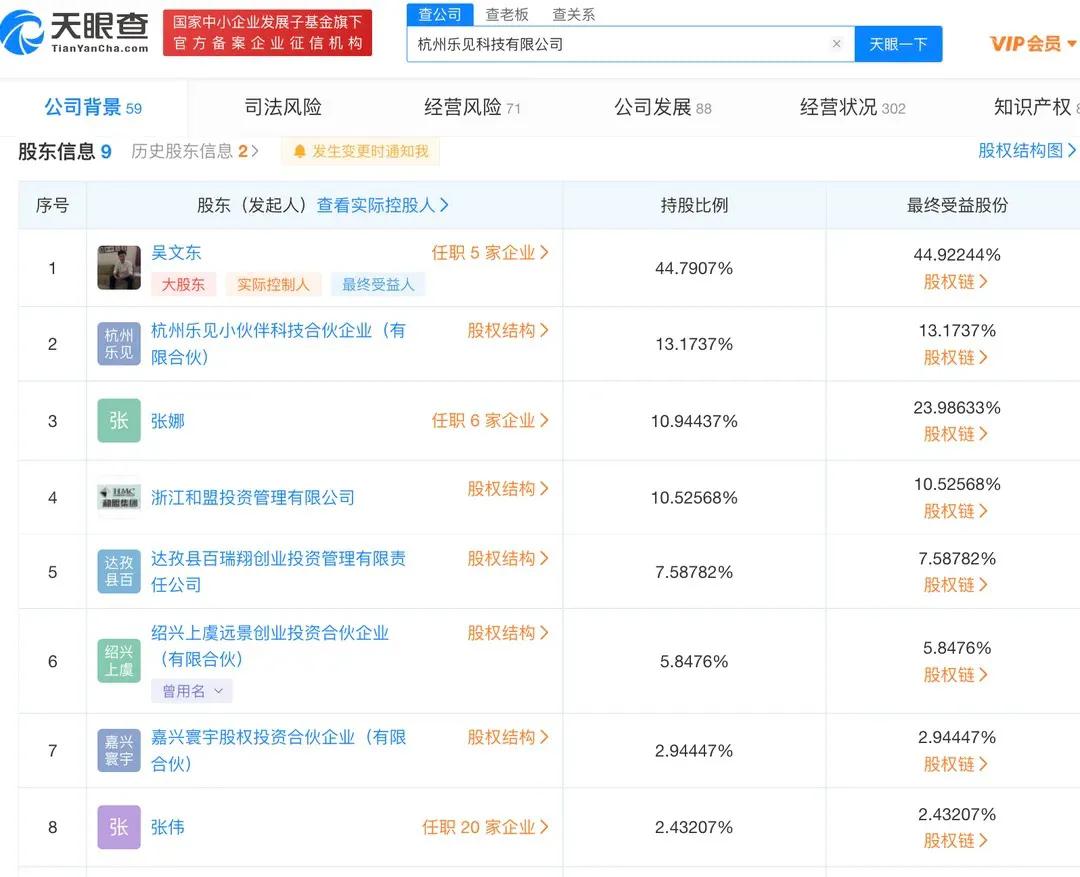Open the 知识产权 tab
This screenshot has width=1080, height=877.
click(x=1035, y=107)
